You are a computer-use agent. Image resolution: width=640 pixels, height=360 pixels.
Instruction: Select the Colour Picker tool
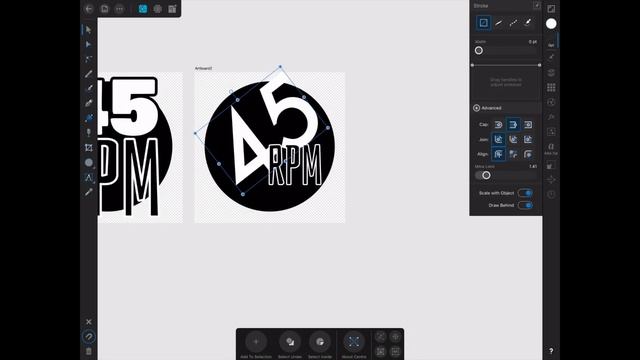[89, 192]
